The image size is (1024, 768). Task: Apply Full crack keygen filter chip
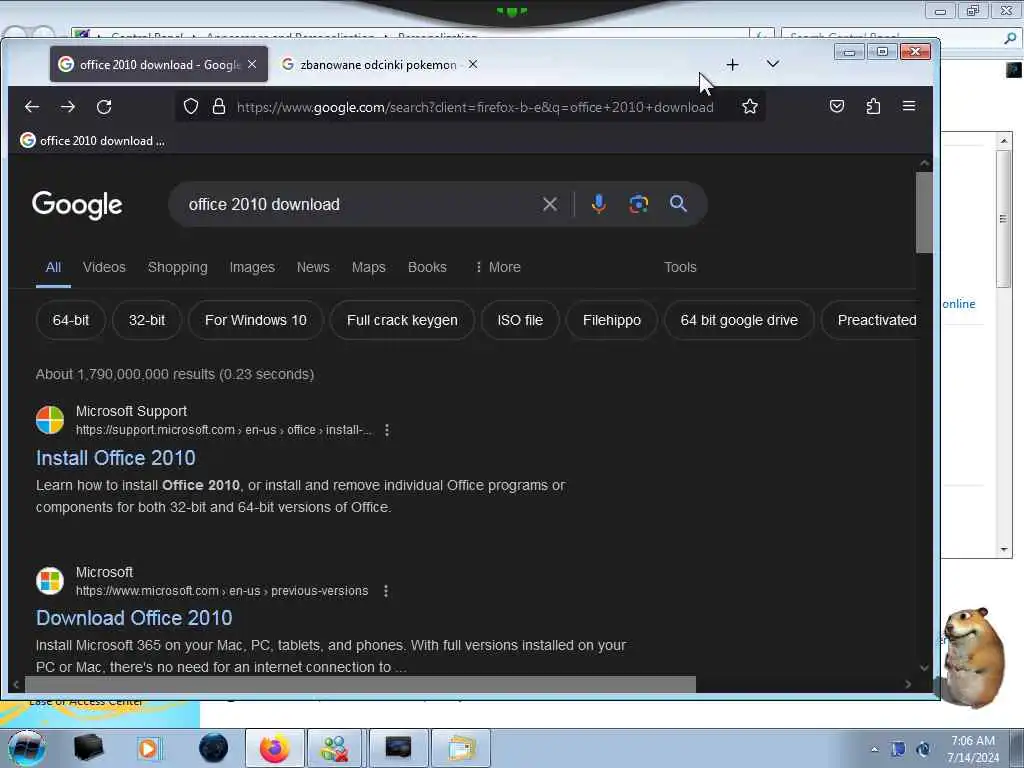coord(402,320)
